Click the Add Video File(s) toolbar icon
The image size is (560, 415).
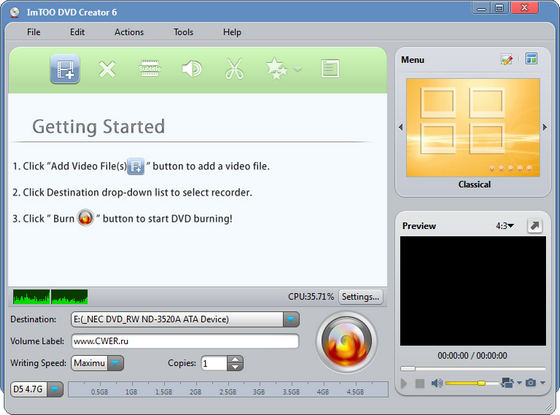coord(65,69)
